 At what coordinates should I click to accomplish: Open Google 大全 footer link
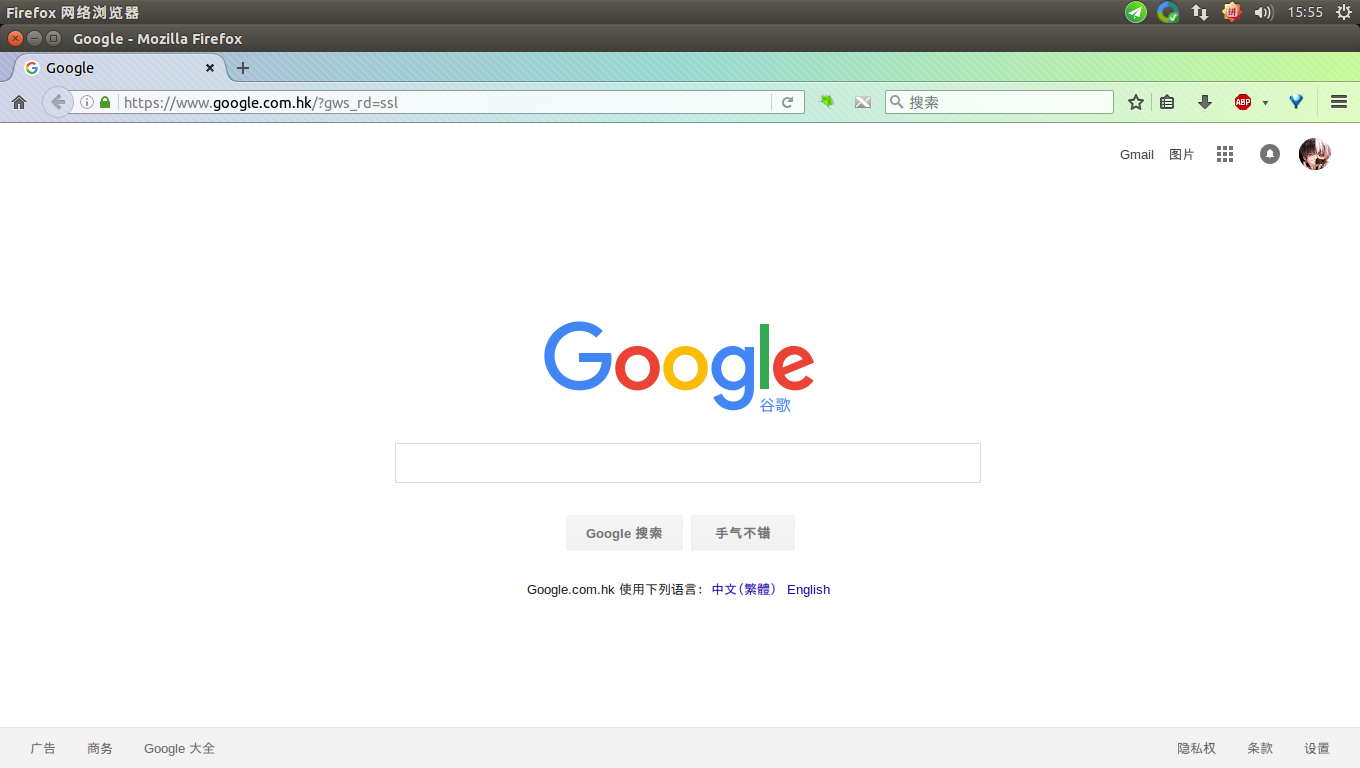[x=179, y=748]
